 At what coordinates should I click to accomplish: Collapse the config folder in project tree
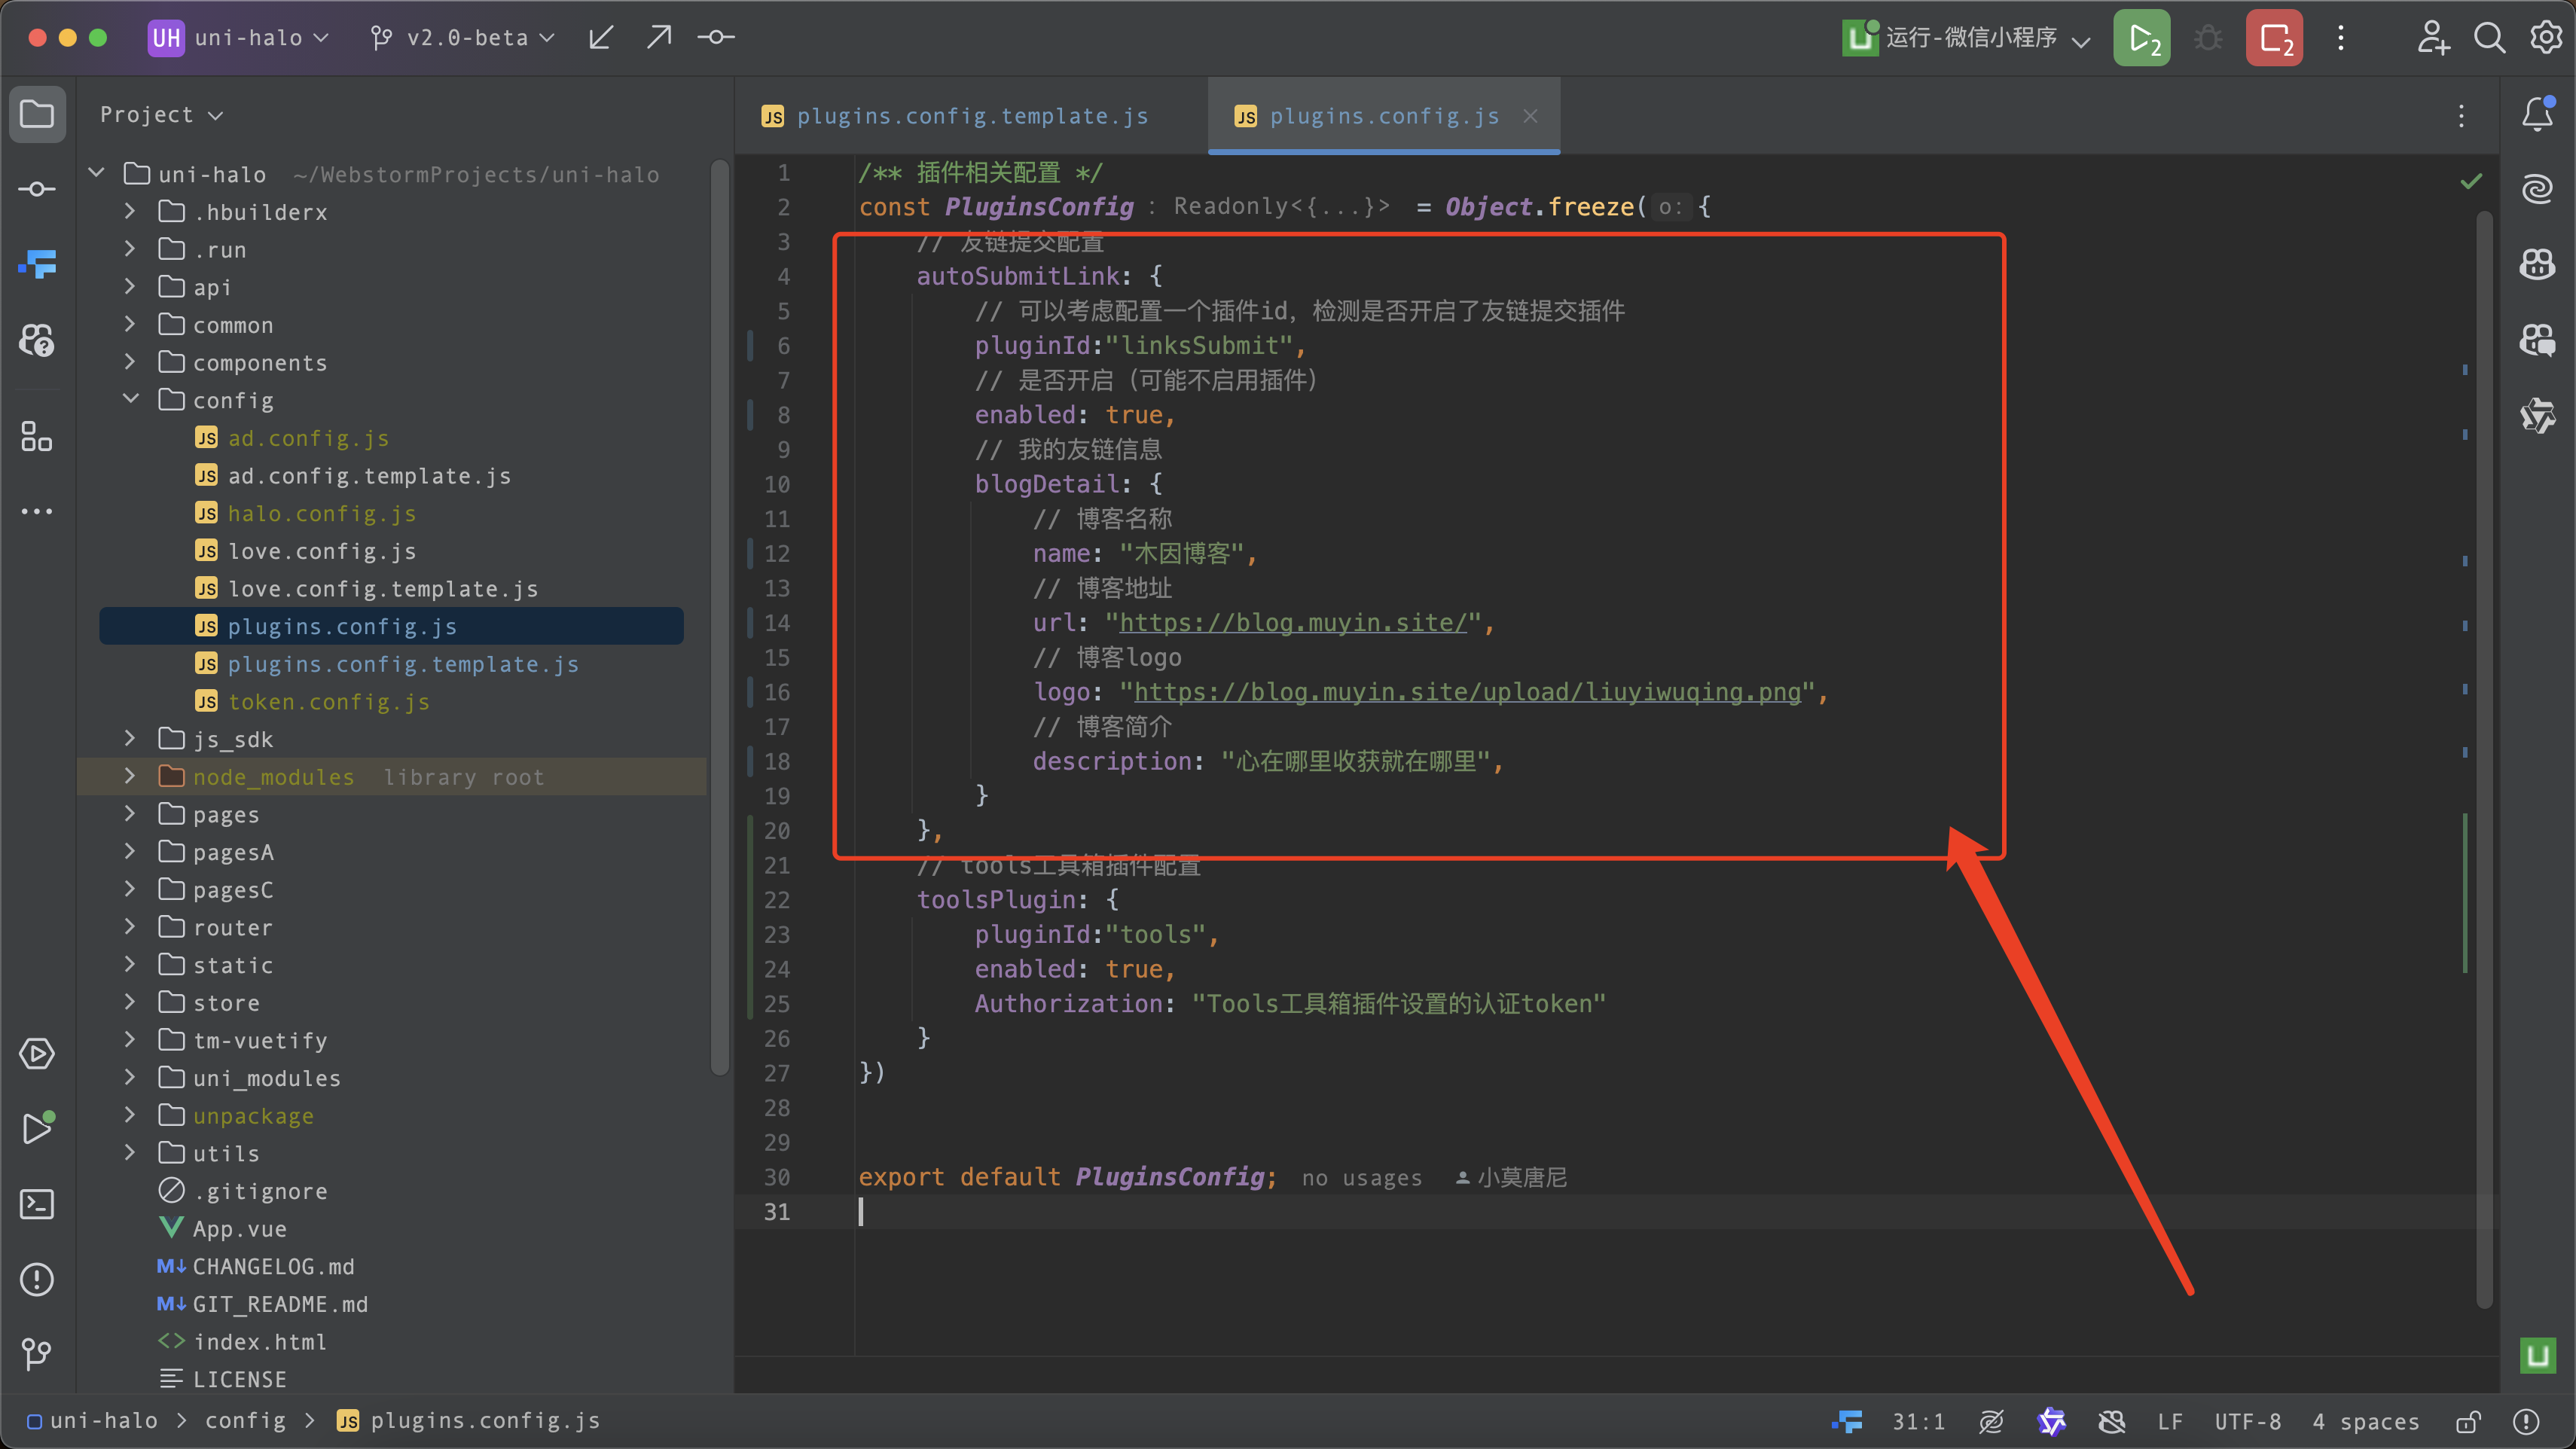(131, 399)
